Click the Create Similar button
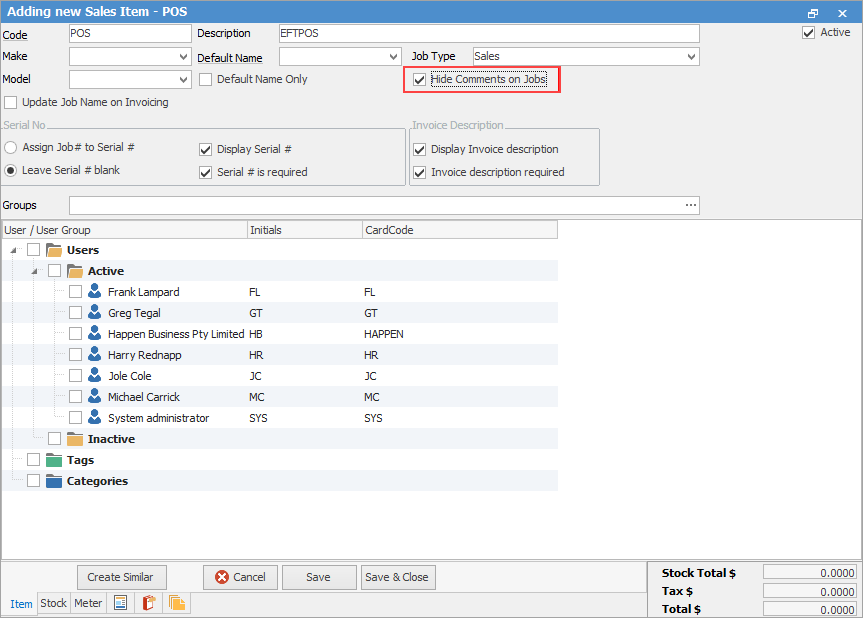This screenshot has width=863, height=618. coord(122,577)
